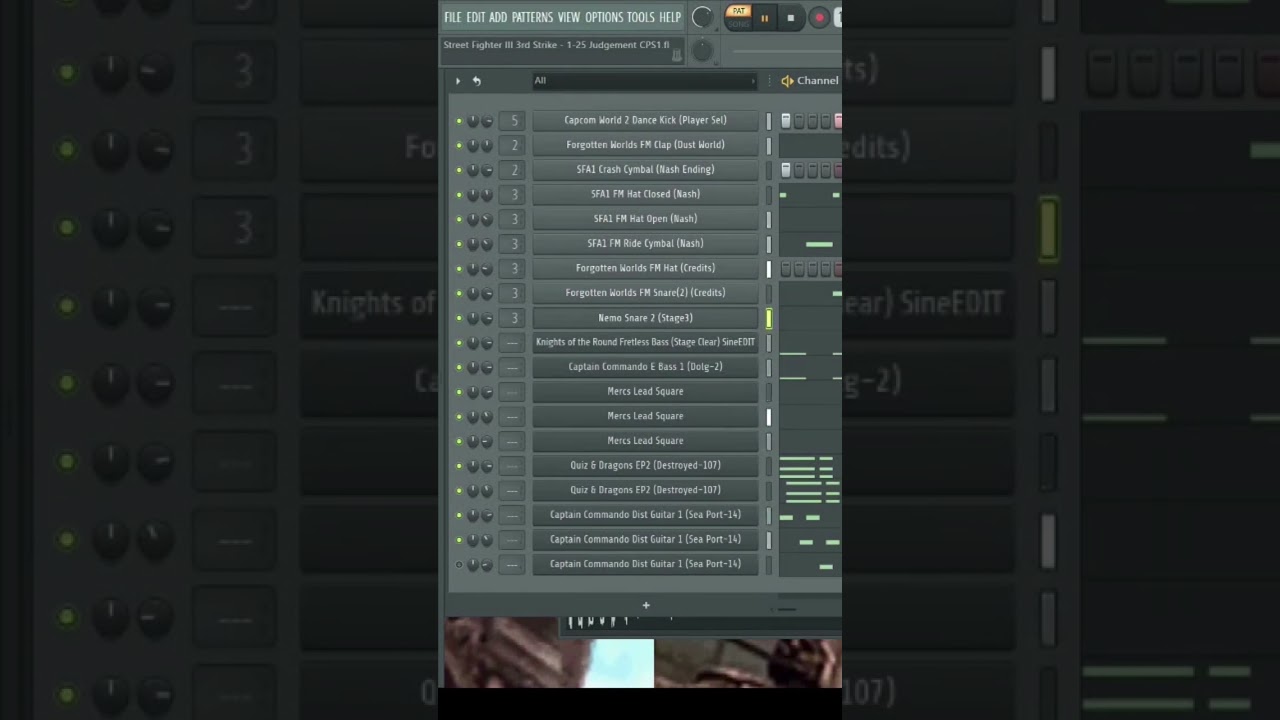
Task: Open the VIEW menu
Action: (569, 17)
